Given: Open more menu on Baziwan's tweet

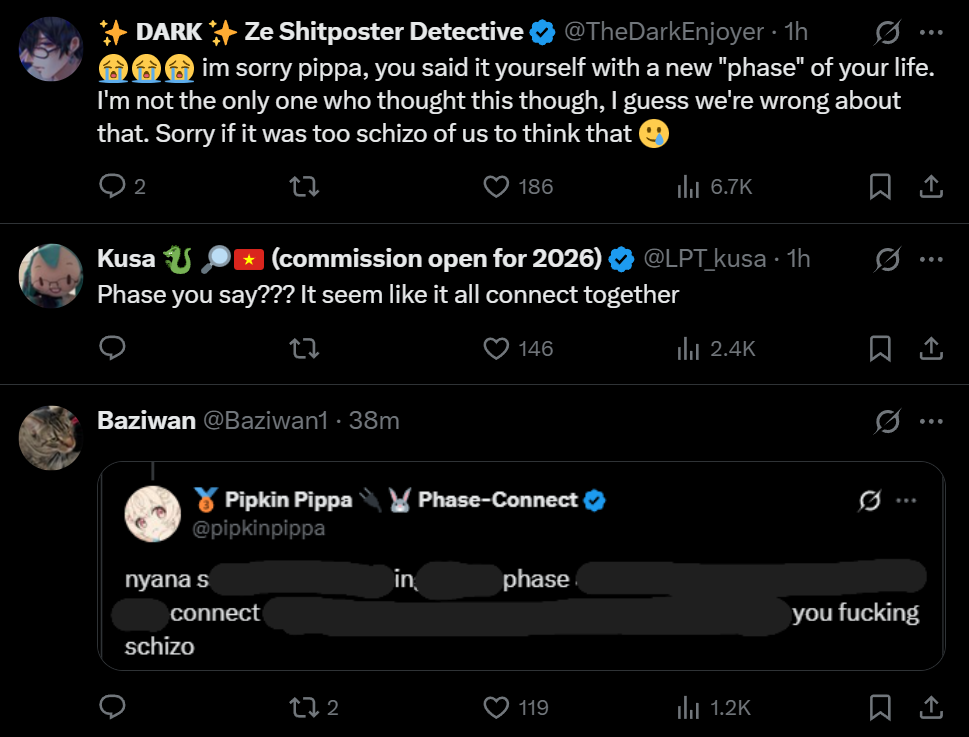Looking at the screenshot, I should tap(930, 421).
